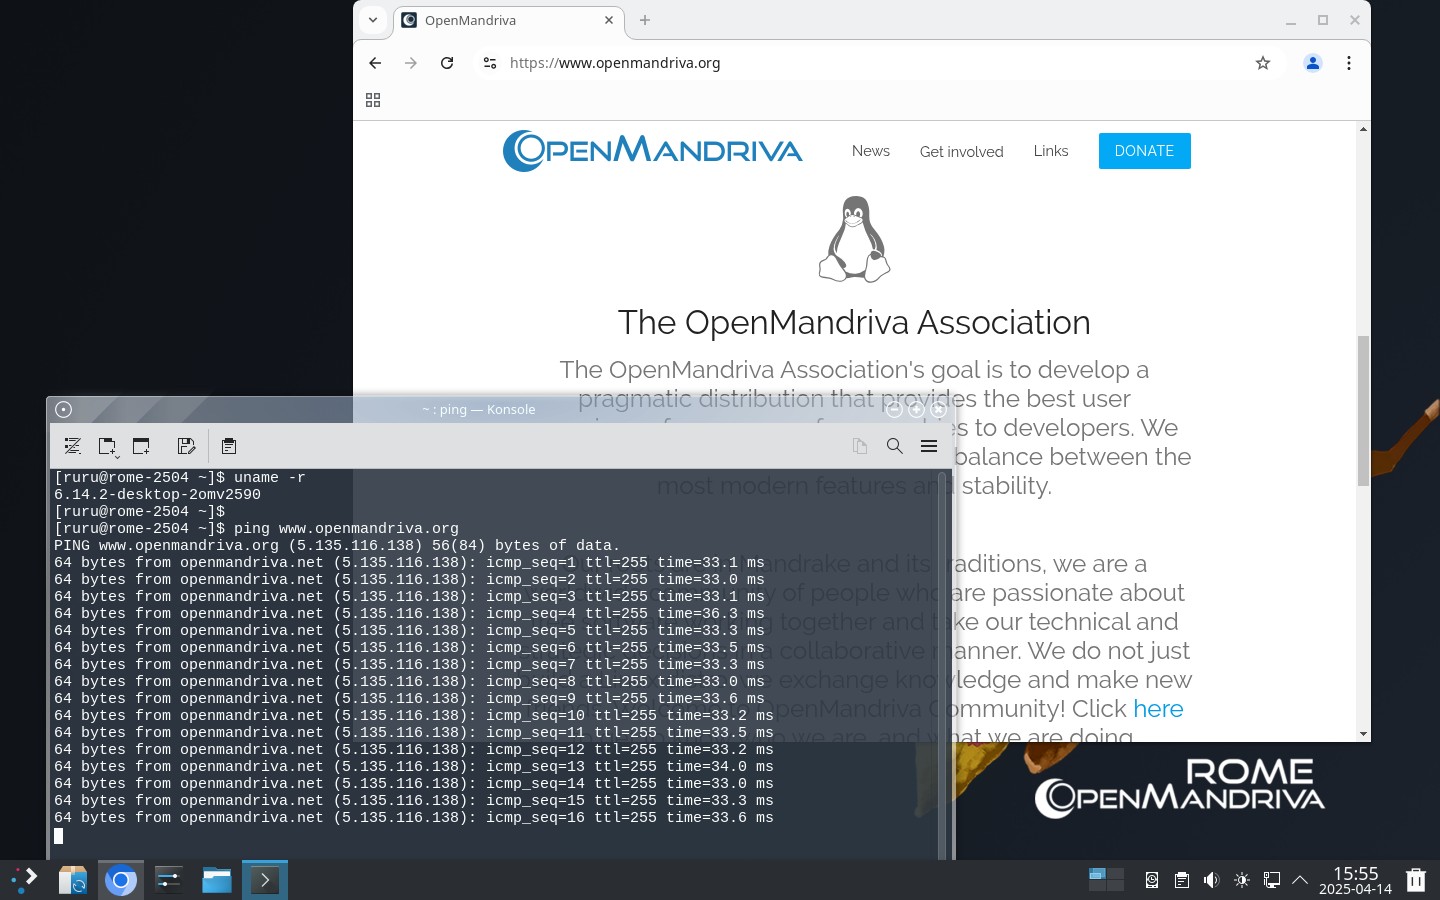The image size is (1440, 900).
Task: Click Konsole's Paste clipboard icon
Action: point(229,446)
